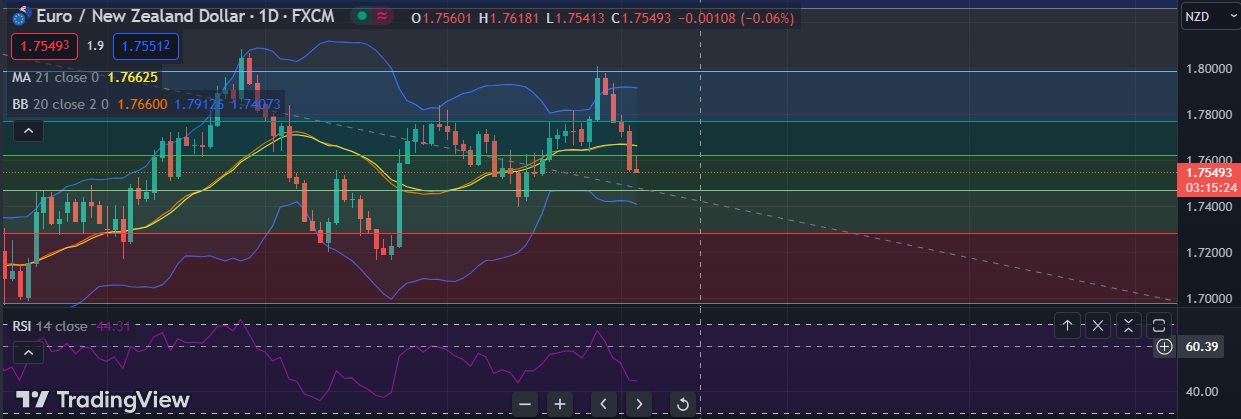The image size is (1241, 419).
Task: Collapse the RSI pane icon
Action: click(1128, 325)
